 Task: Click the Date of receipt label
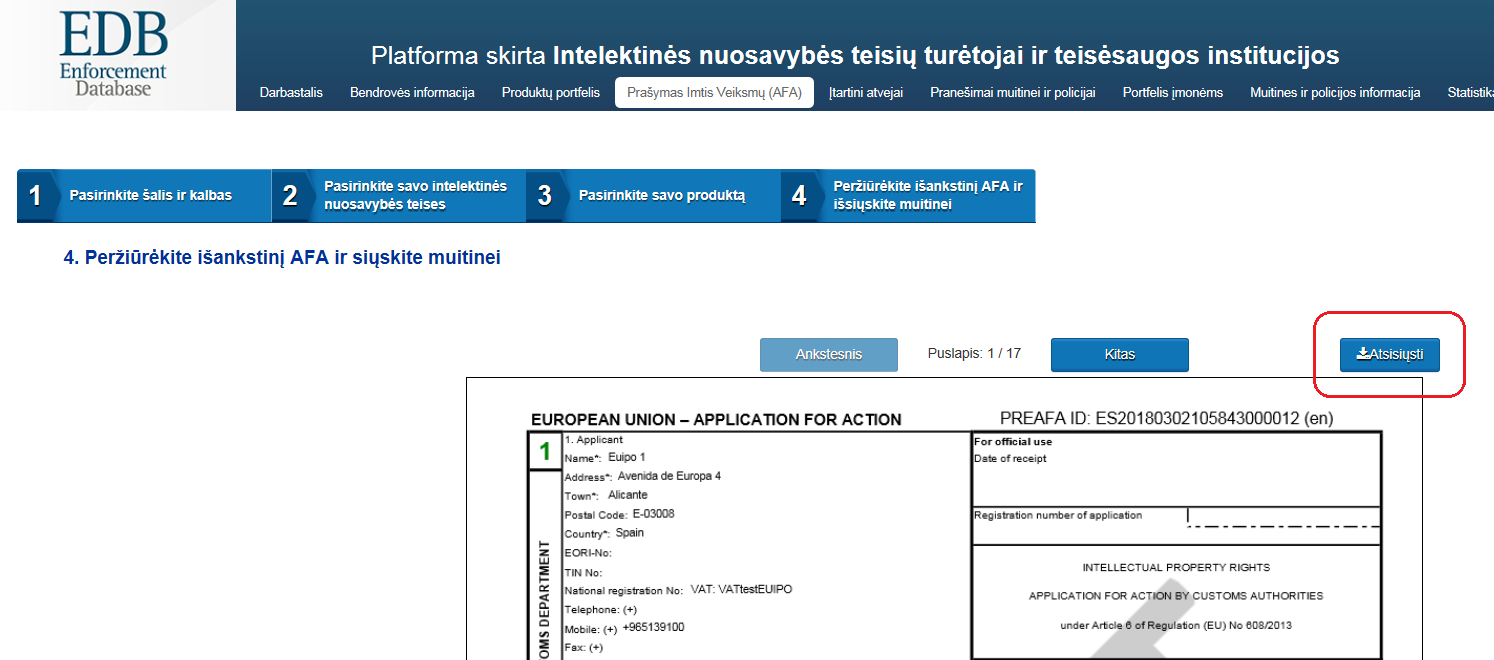coord(1010,459)
